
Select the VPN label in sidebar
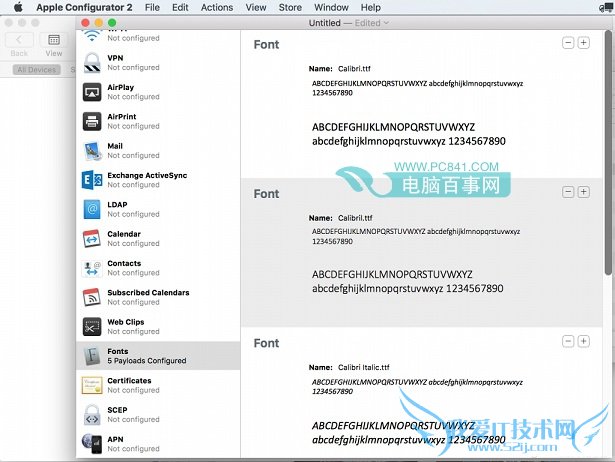[x=115, y=58]
